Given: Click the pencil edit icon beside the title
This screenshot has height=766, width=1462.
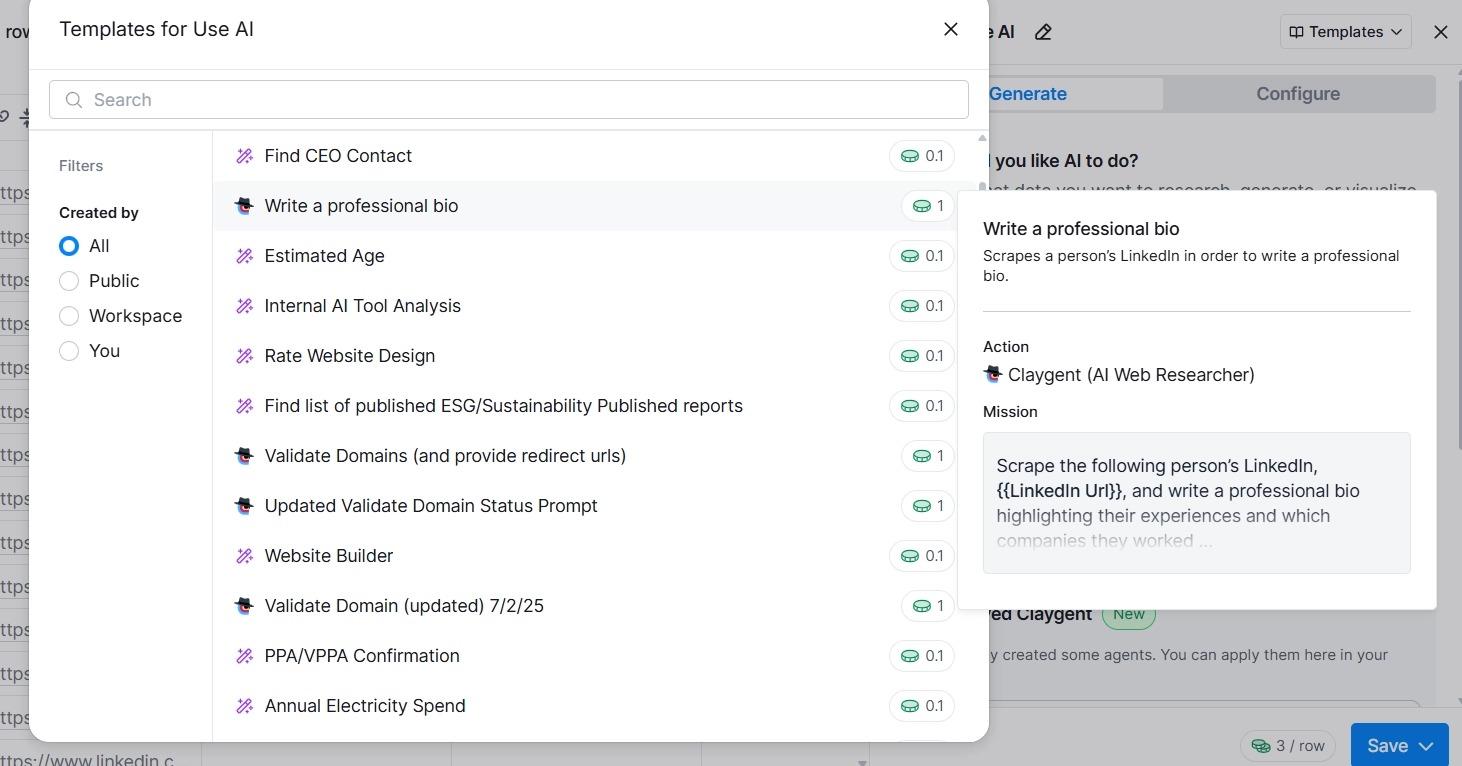Looking at the screenshot, I should click(x=1043, y=32).
